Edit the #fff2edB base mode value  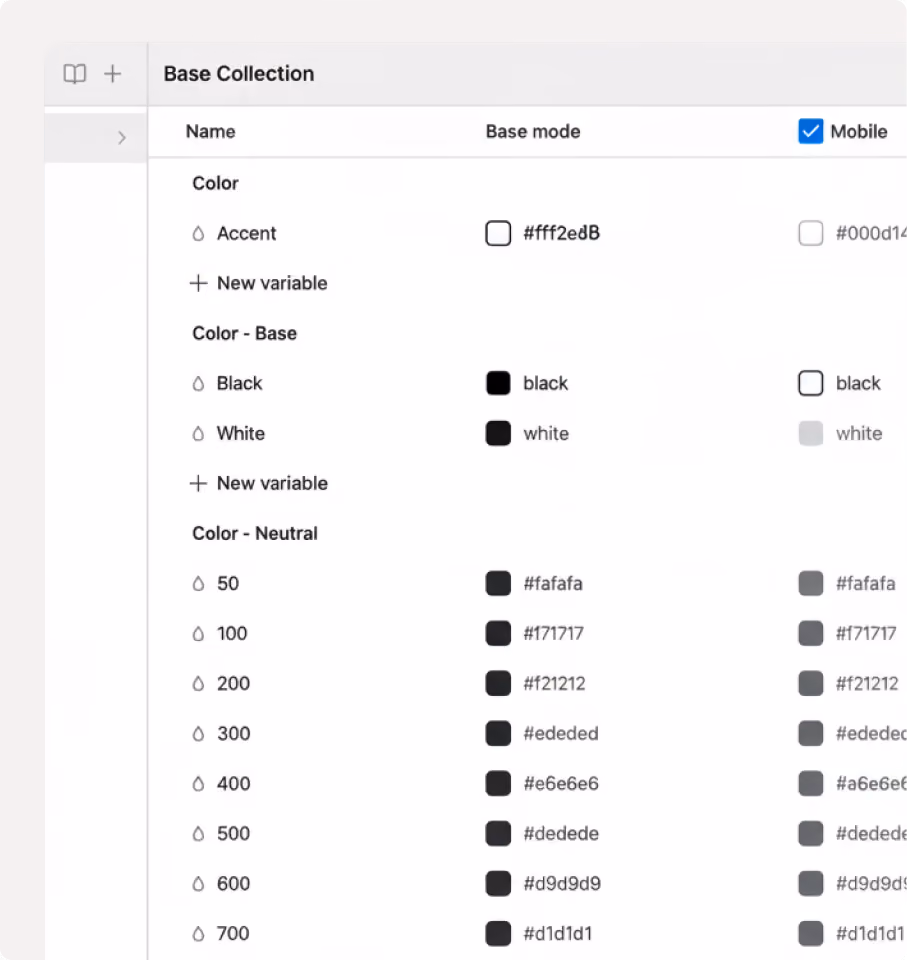pyautogui.click(x=562, y=233)
